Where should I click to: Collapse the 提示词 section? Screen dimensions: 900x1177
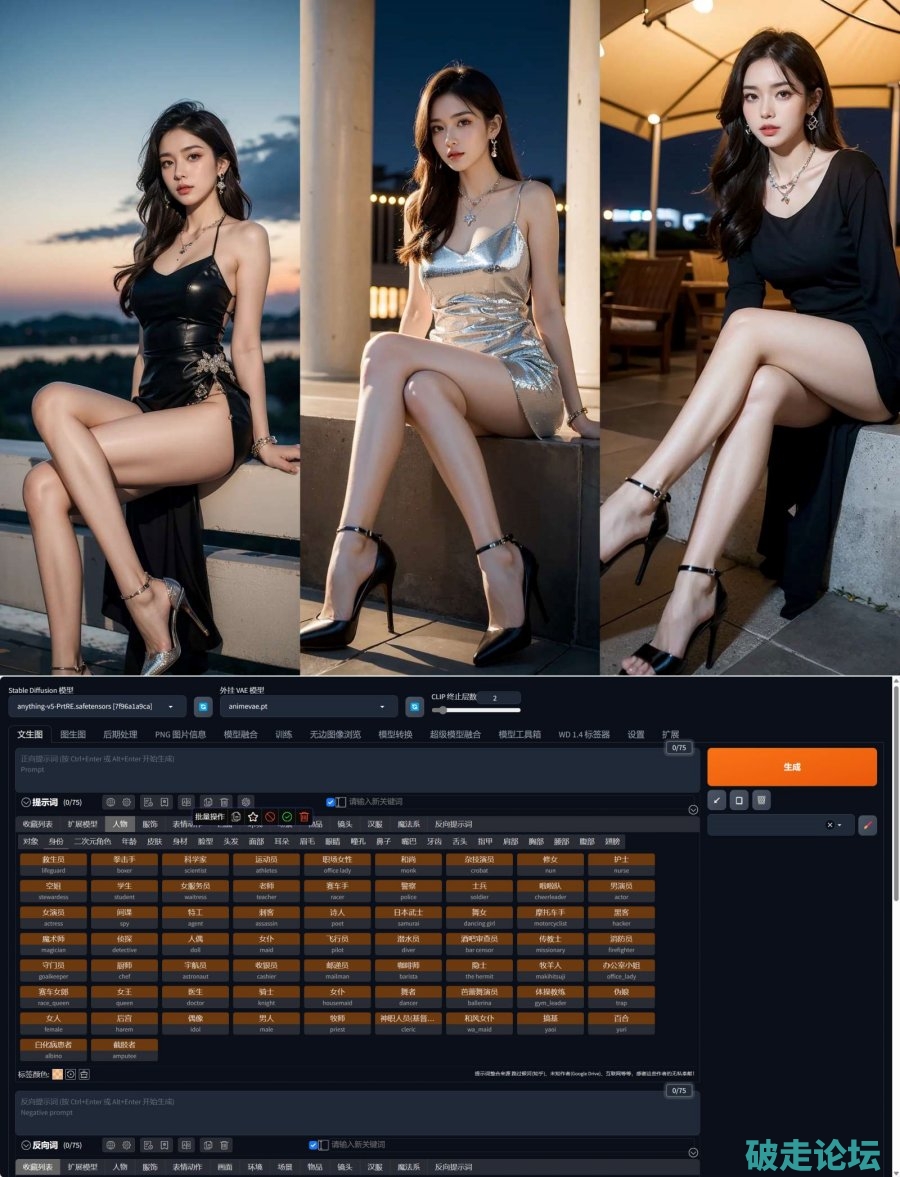coord(25,802)
